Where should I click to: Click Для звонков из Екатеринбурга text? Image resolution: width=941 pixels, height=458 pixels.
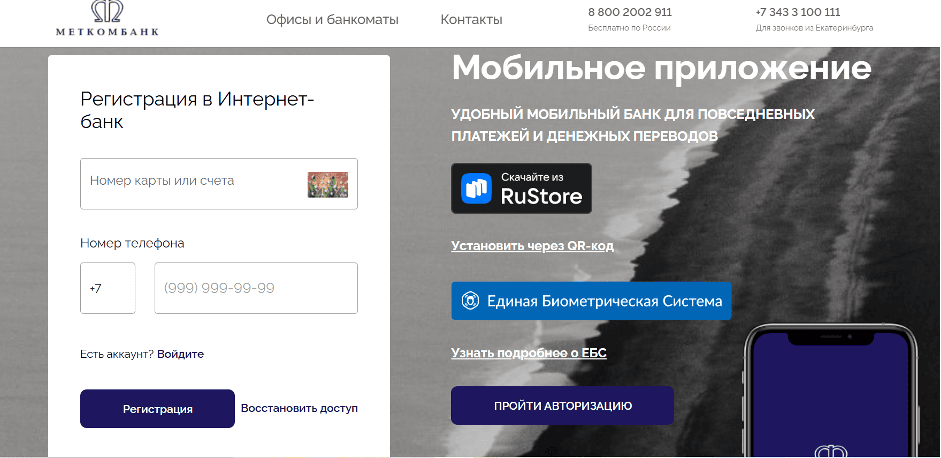click(x=814, y=28)
